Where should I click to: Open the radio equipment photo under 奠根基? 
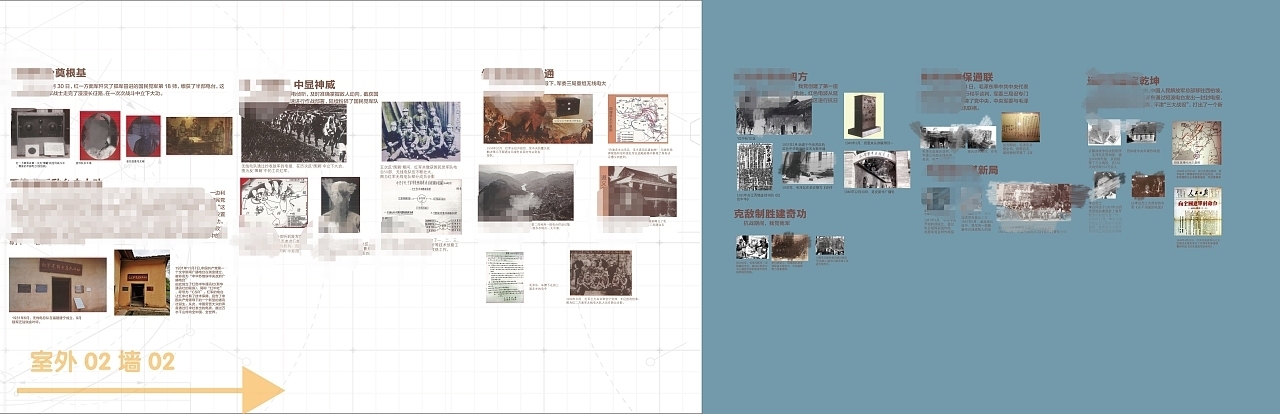coord(40,134)
